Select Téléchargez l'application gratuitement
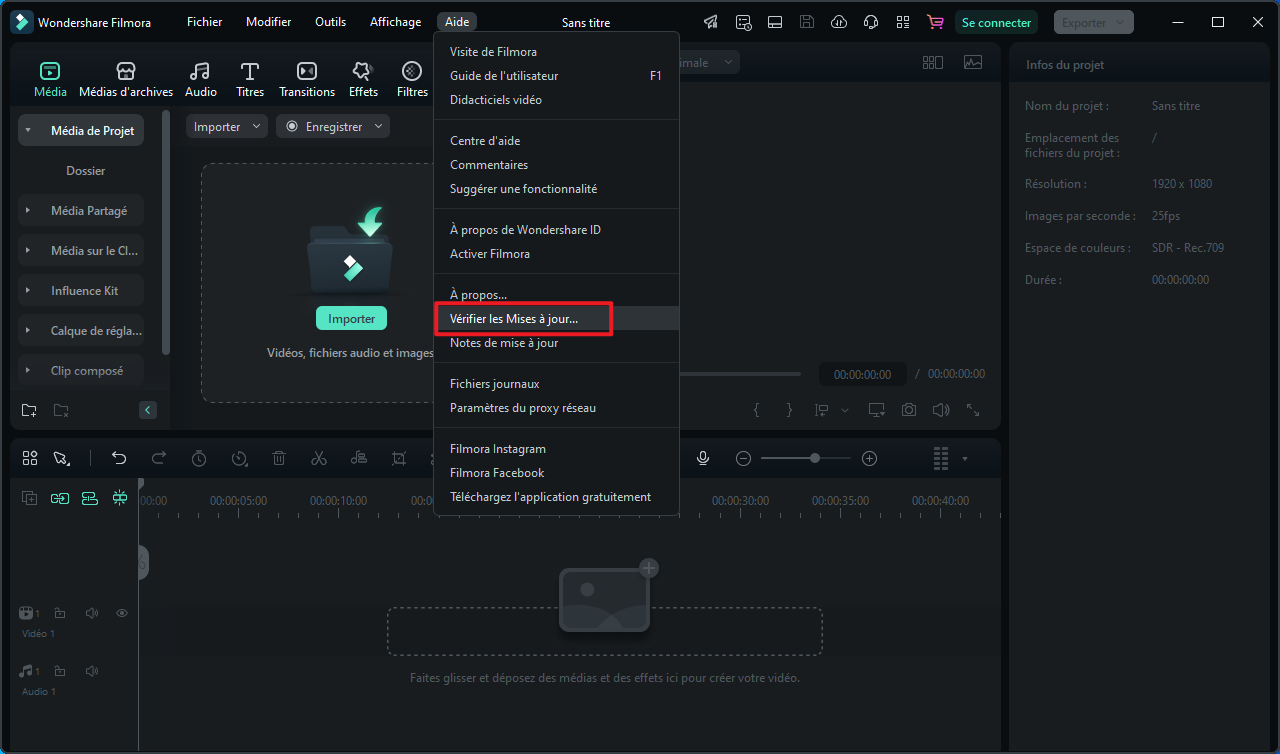This screenshot has height=754, width=1280. click(x=556, y=497)
